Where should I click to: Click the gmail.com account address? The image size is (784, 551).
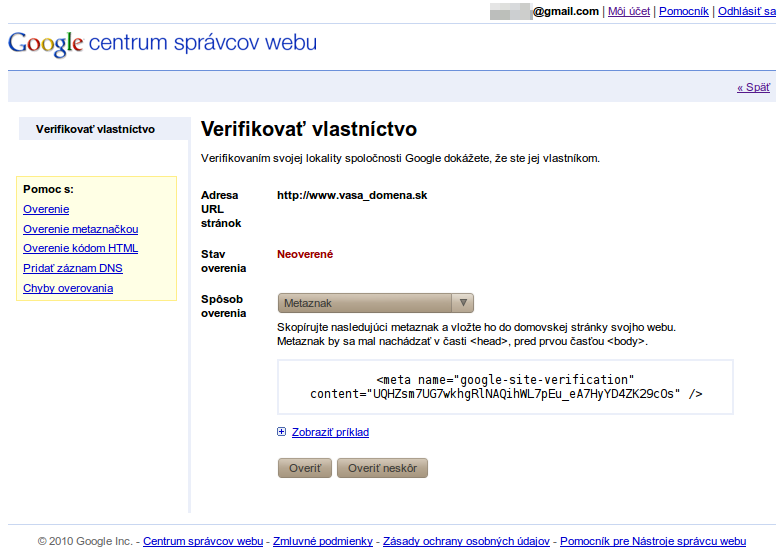[x=544, y=11]
